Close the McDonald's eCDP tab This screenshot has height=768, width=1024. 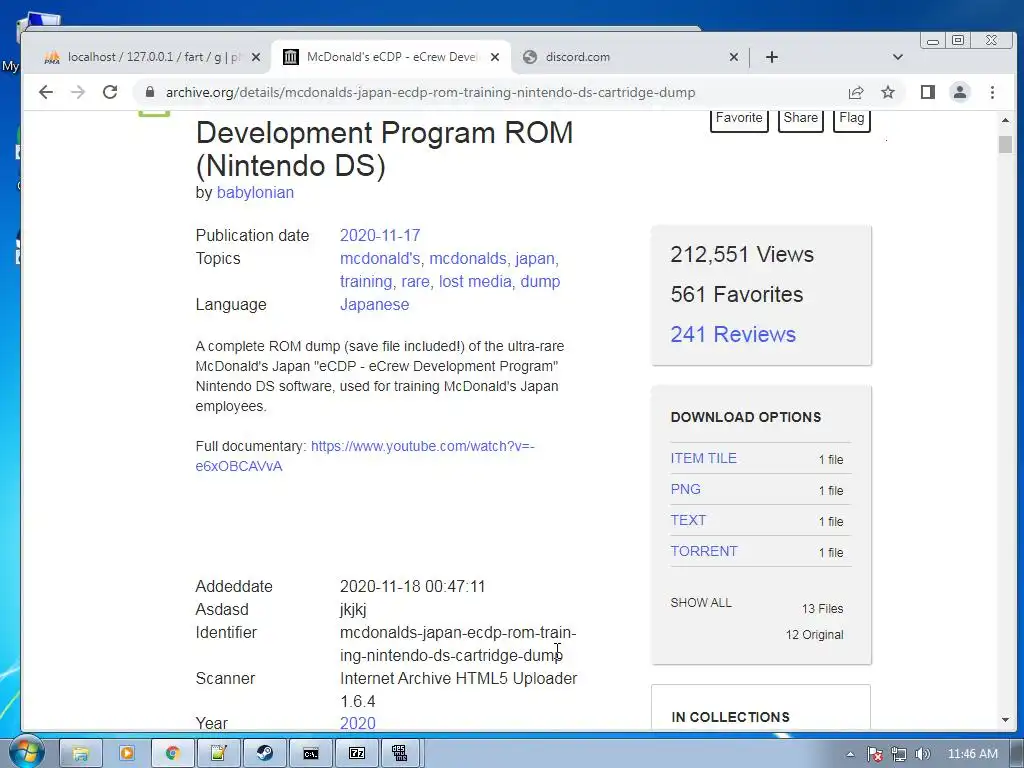click(x=495, y=57)
